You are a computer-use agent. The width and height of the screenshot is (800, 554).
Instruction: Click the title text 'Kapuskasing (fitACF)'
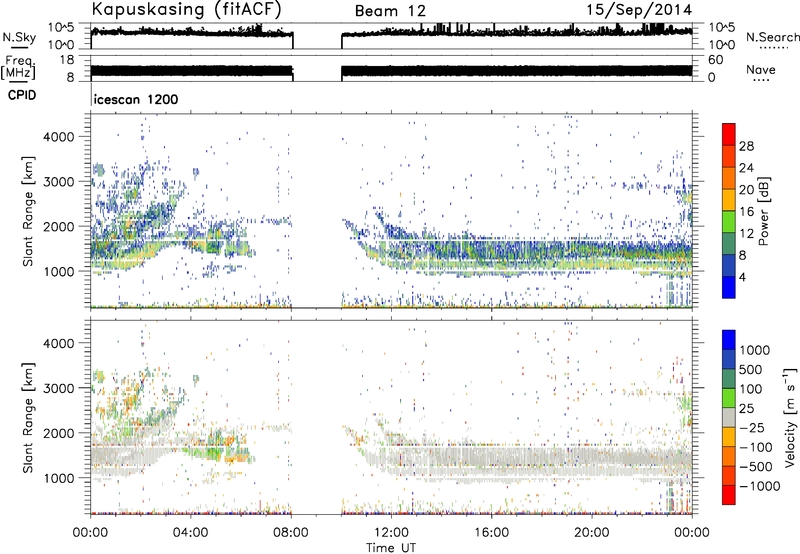click(186, 10)
